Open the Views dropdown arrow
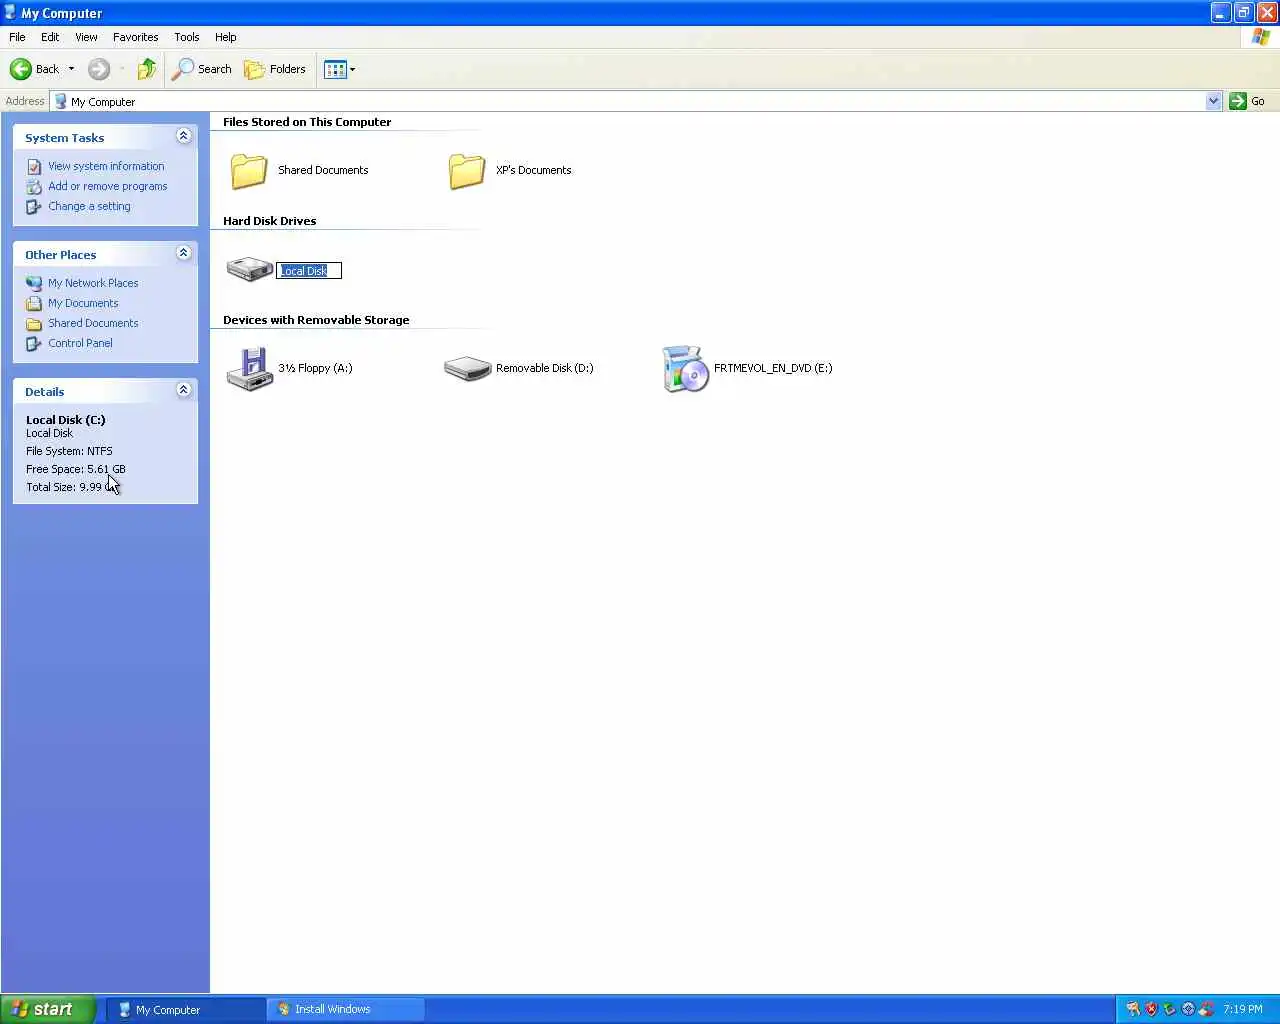 coord(352,69)
